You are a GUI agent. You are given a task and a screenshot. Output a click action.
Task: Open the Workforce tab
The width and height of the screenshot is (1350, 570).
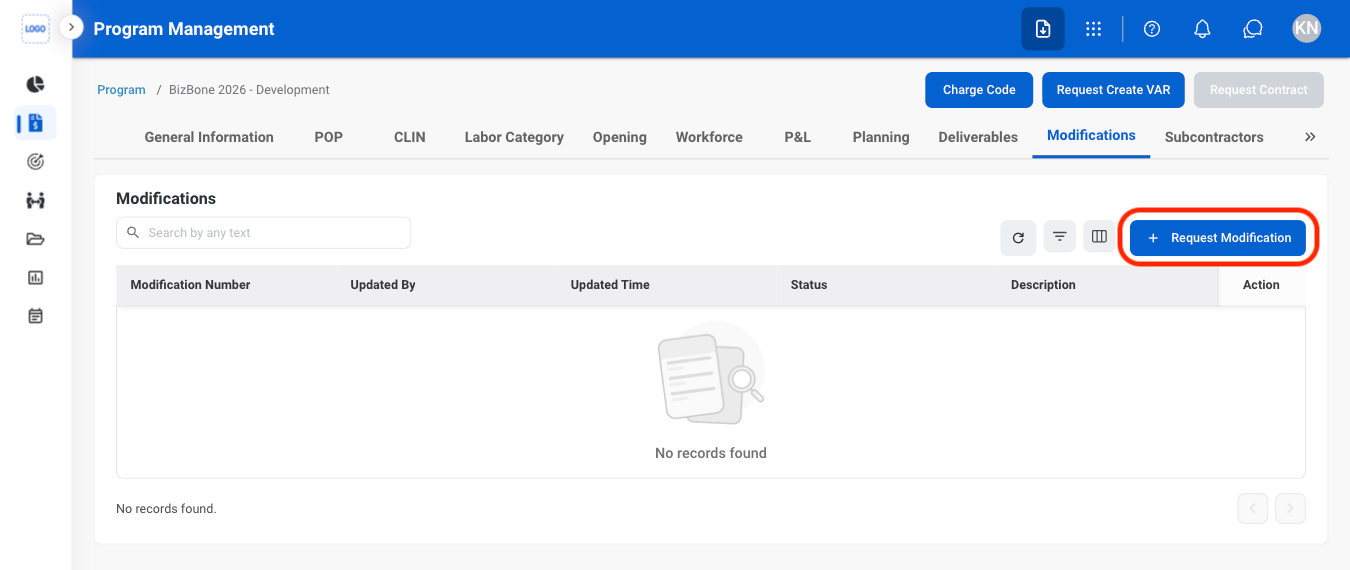(x=709, y=137)
